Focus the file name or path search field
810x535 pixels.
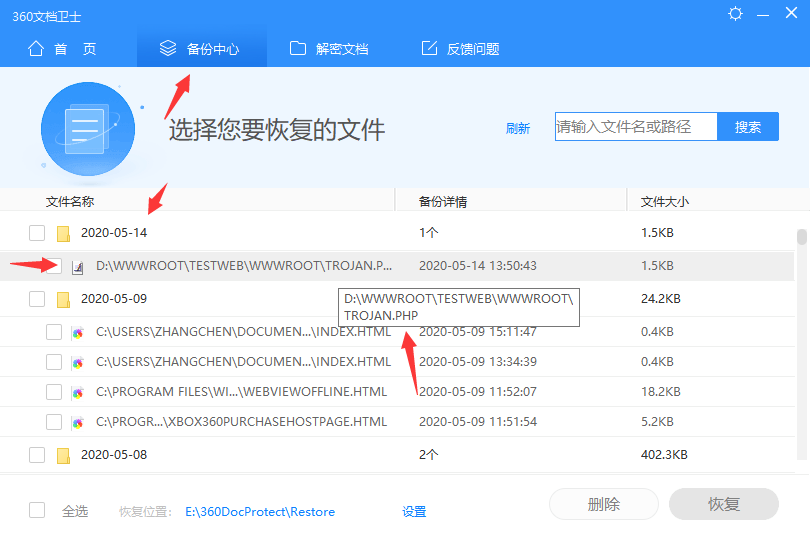click(x=636, y=127)
